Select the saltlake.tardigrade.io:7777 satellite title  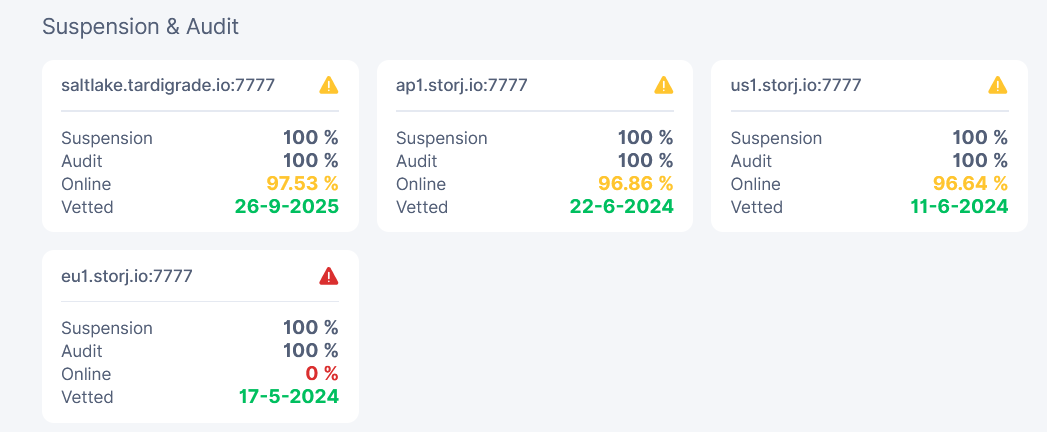point(168,85)
